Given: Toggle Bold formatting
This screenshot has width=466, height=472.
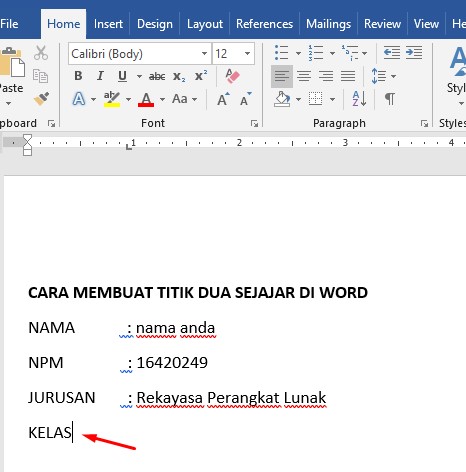Looking at the screenshot, I should [78, 76].
